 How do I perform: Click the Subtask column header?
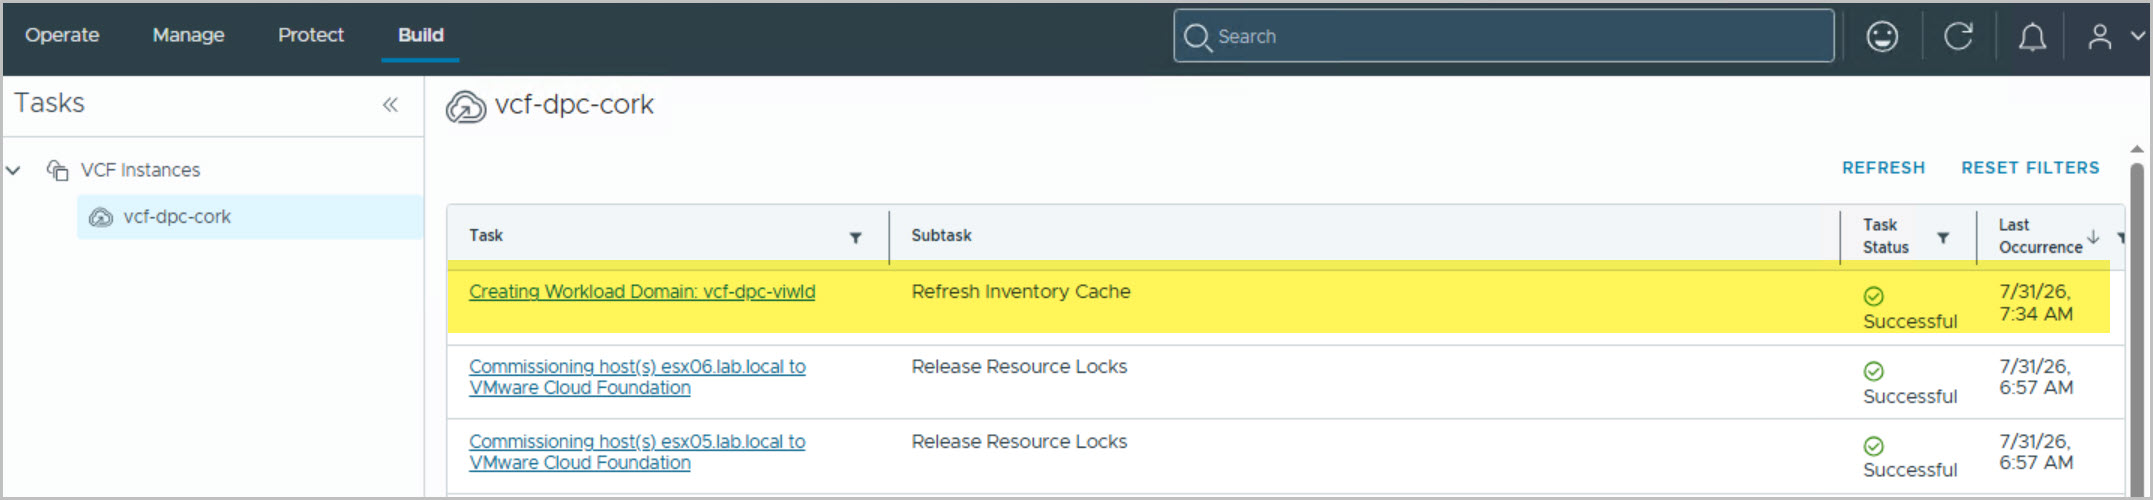coord(941,236)
